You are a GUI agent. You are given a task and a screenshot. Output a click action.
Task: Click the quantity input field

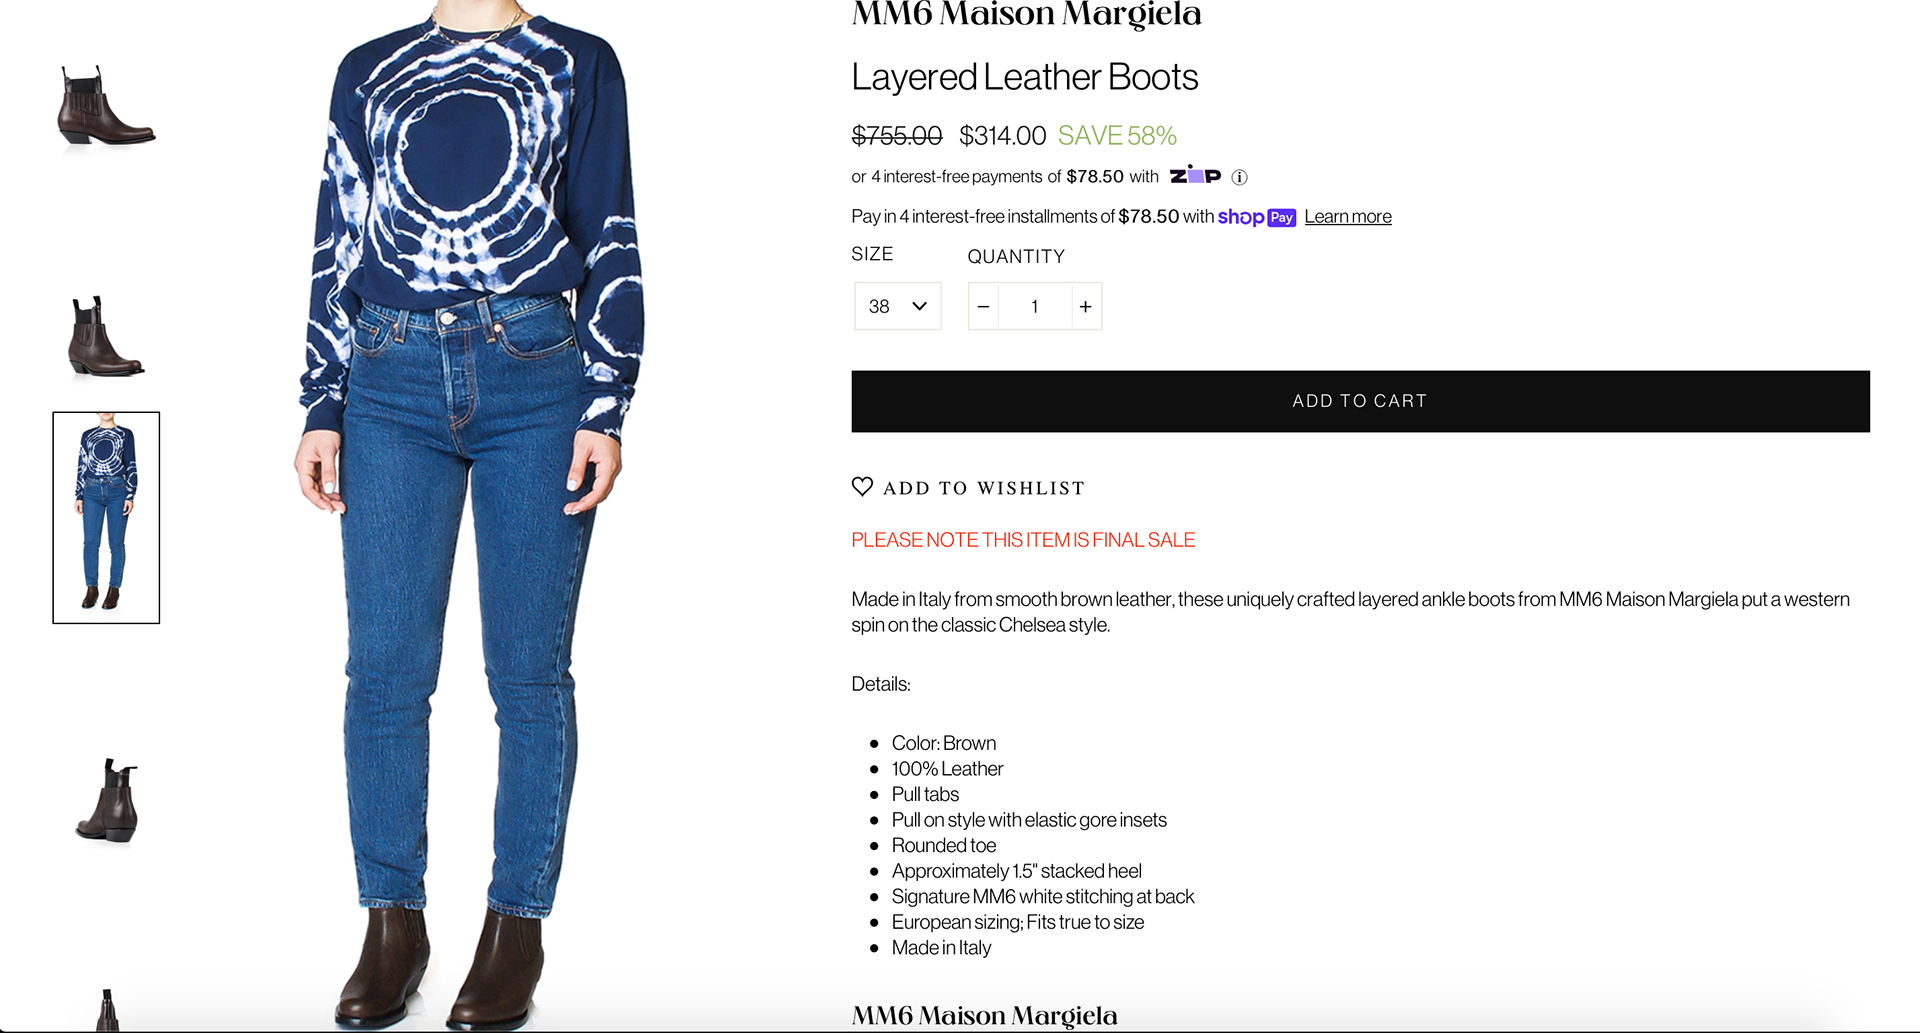pos(1034,307)
